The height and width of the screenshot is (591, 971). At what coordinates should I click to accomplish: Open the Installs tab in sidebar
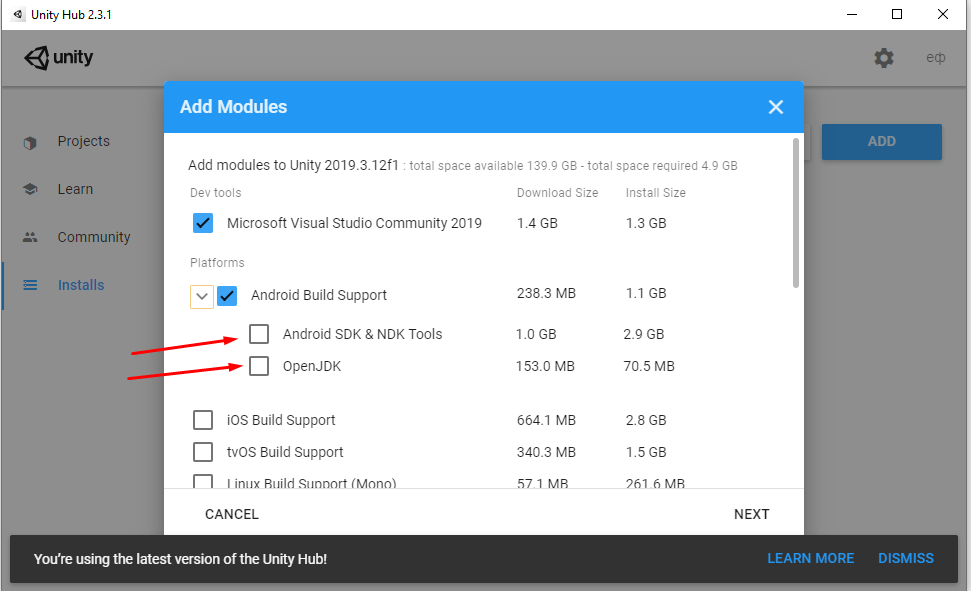tap(83, 285)
